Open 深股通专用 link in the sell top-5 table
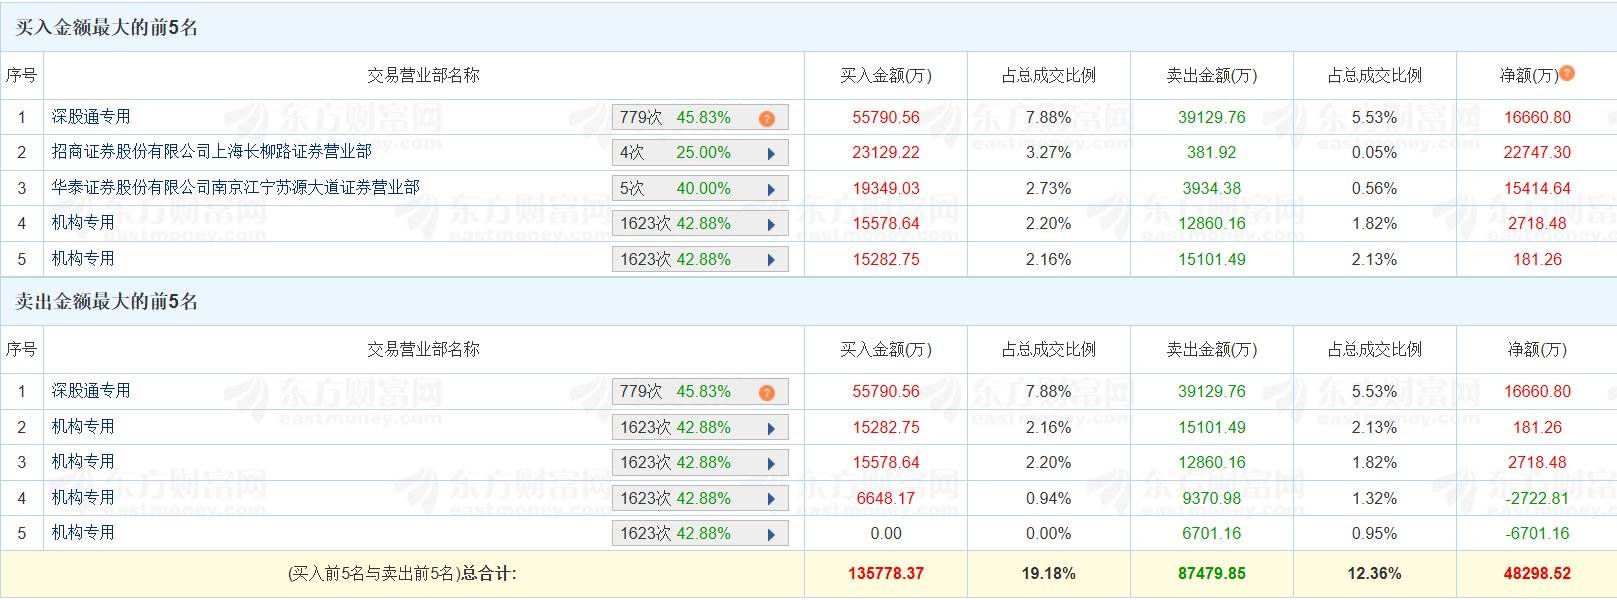Screen dimensions: 1617x600 coord(91,391)
